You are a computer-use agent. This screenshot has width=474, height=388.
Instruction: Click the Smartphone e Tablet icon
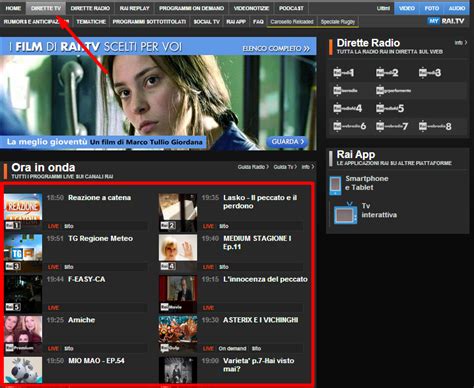tap(335, 185)
